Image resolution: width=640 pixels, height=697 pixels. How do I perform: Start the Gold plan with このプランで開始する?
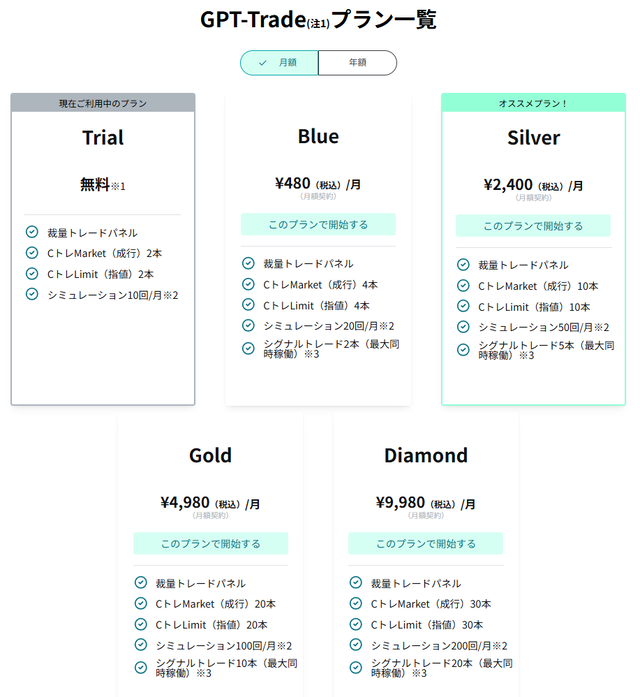[x=211, y=544]
